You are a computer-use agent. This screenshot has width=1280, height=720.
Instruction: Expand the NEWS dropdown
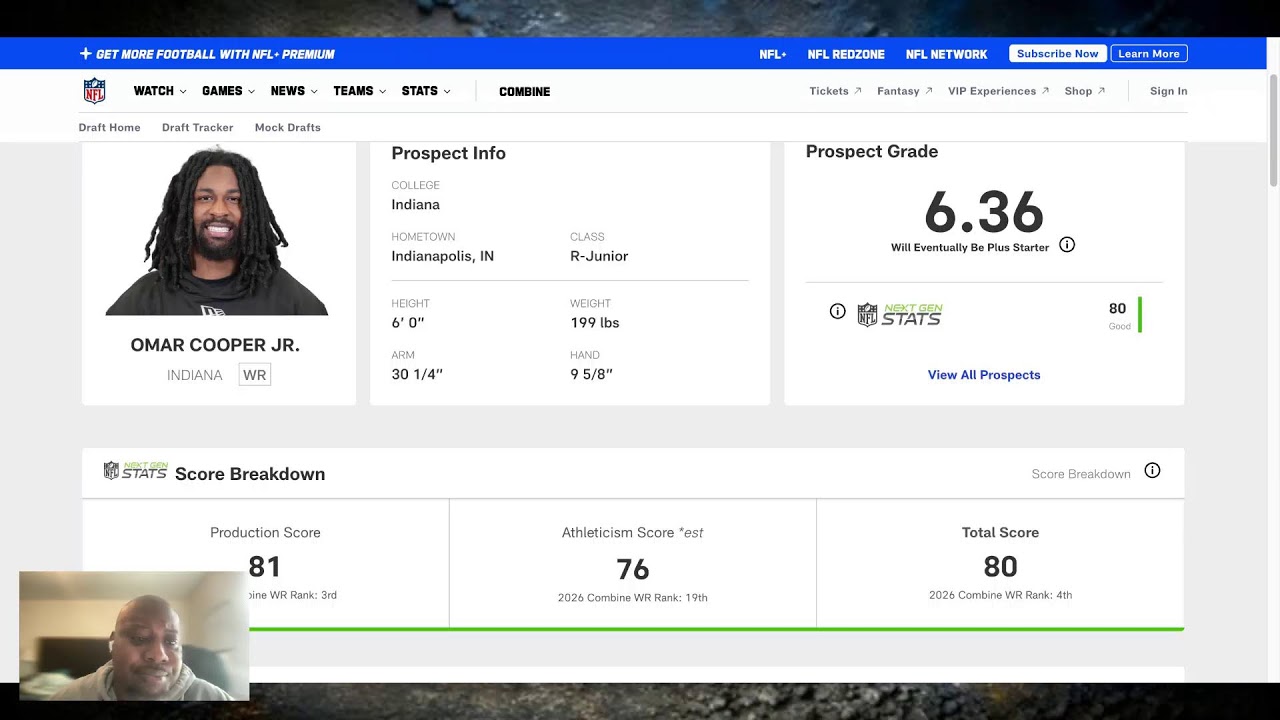[x=294, y=91]
